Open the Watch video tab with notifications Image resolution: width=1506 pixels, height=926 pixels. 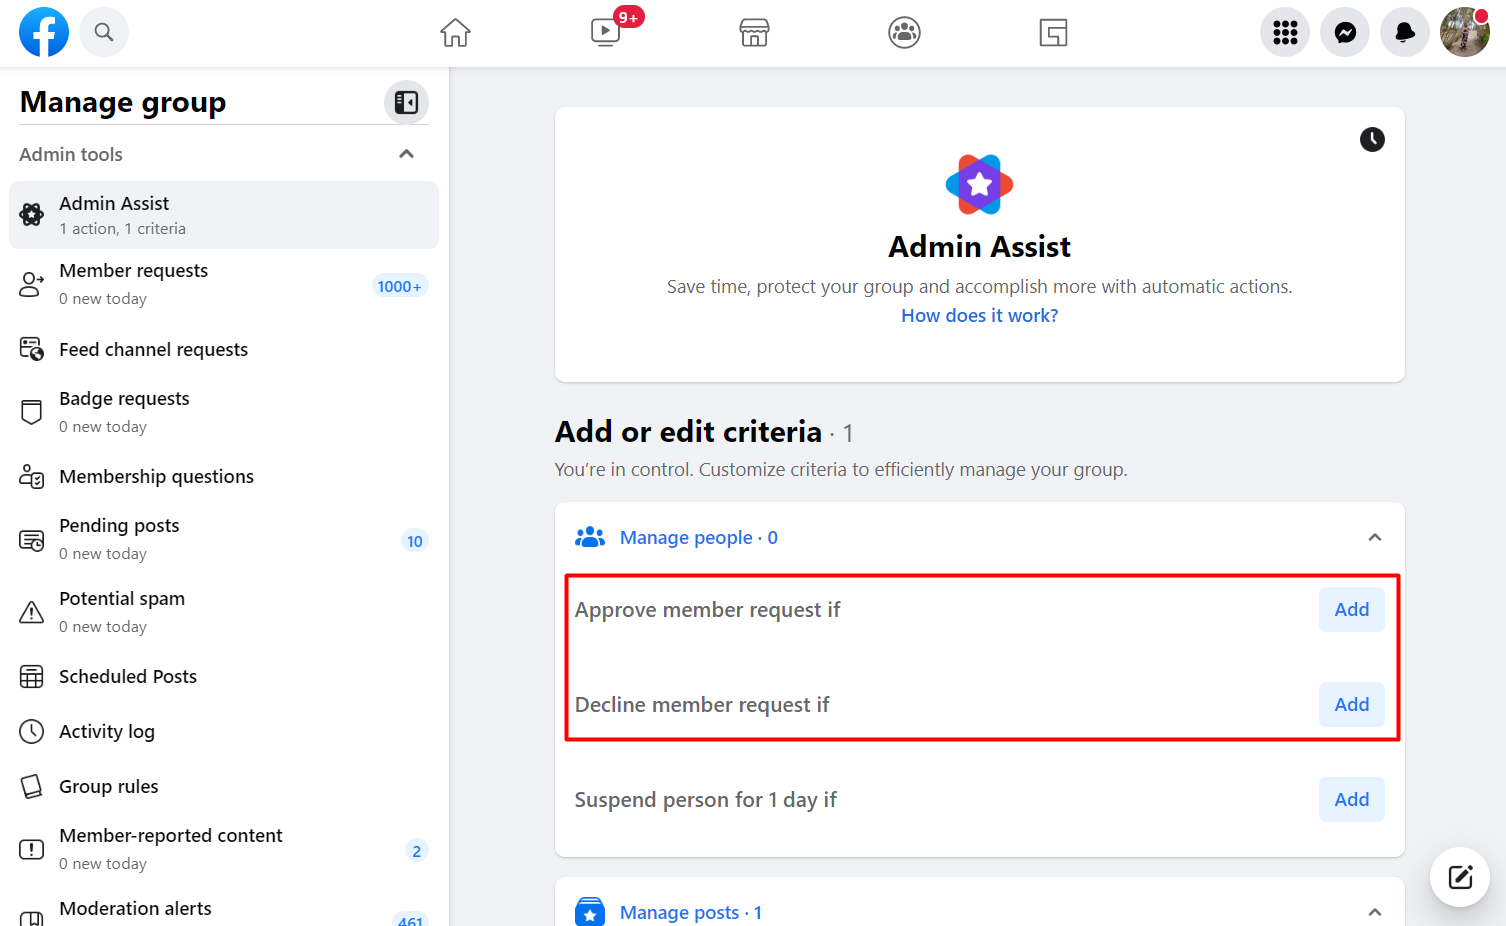click(x=605, y=32)
